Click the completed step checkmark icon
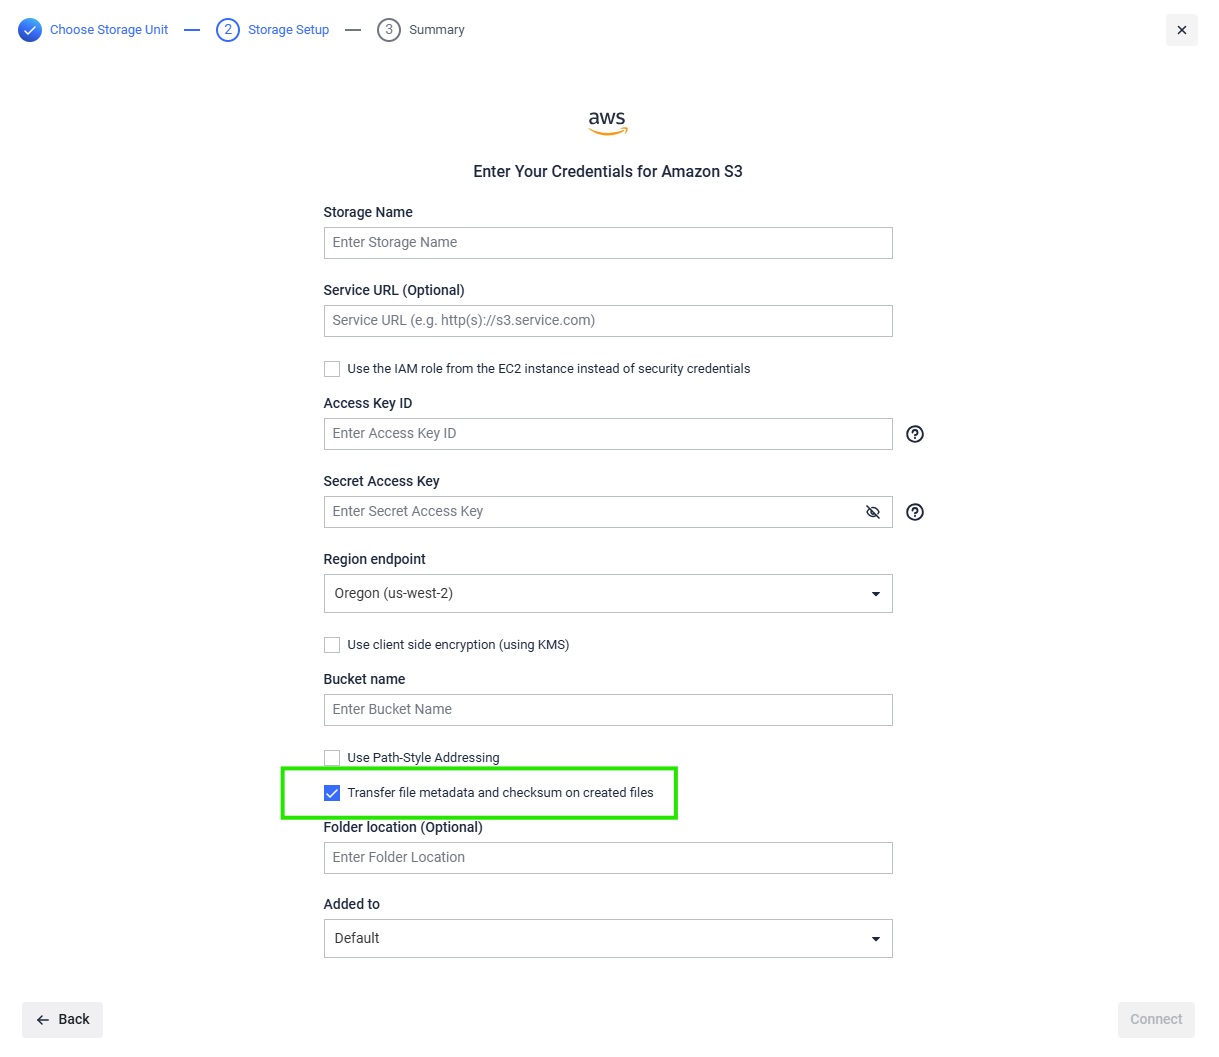The image size is (1219, 1057). 30,30
